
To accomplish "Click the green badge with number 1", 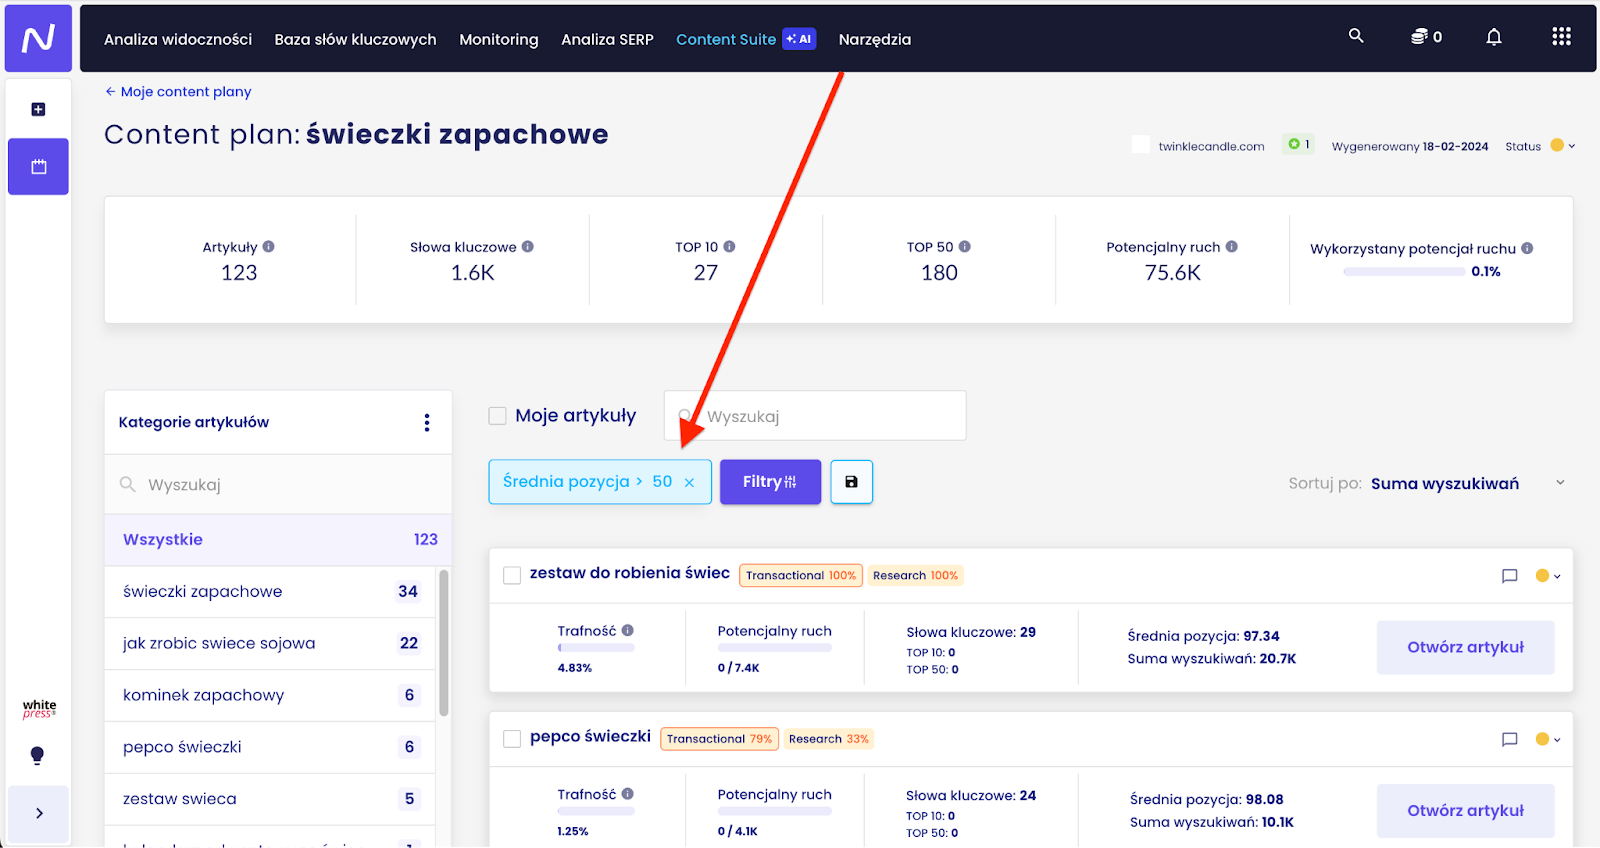I will tap(1299, 144).
